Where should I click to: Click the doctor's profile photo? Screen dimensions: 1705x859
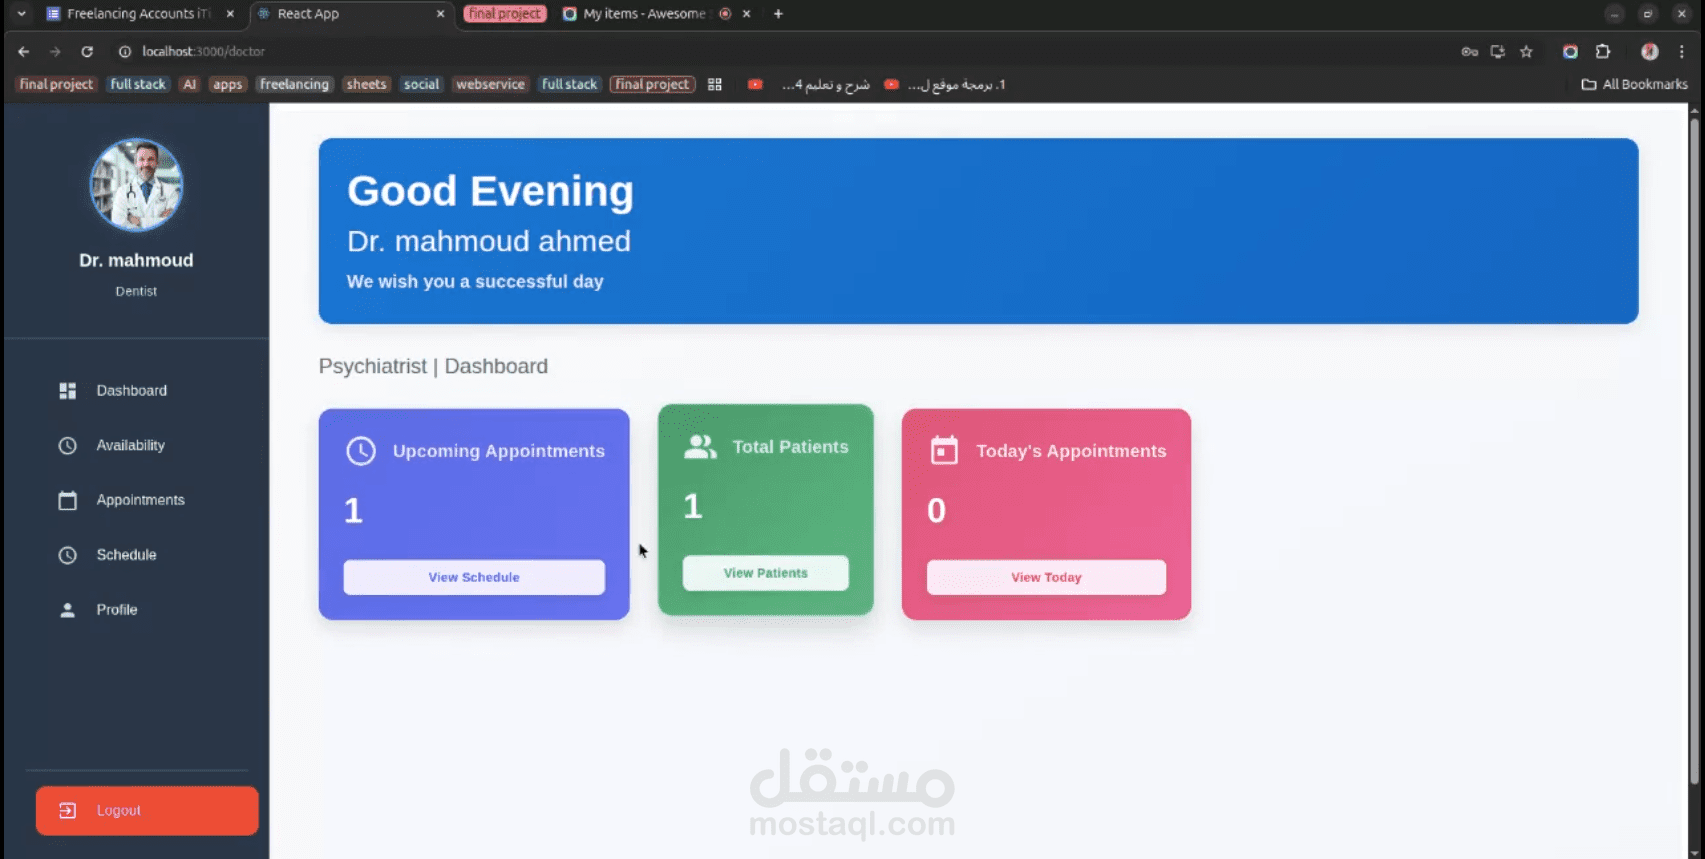pyautogui.click(x=136, y=185)
